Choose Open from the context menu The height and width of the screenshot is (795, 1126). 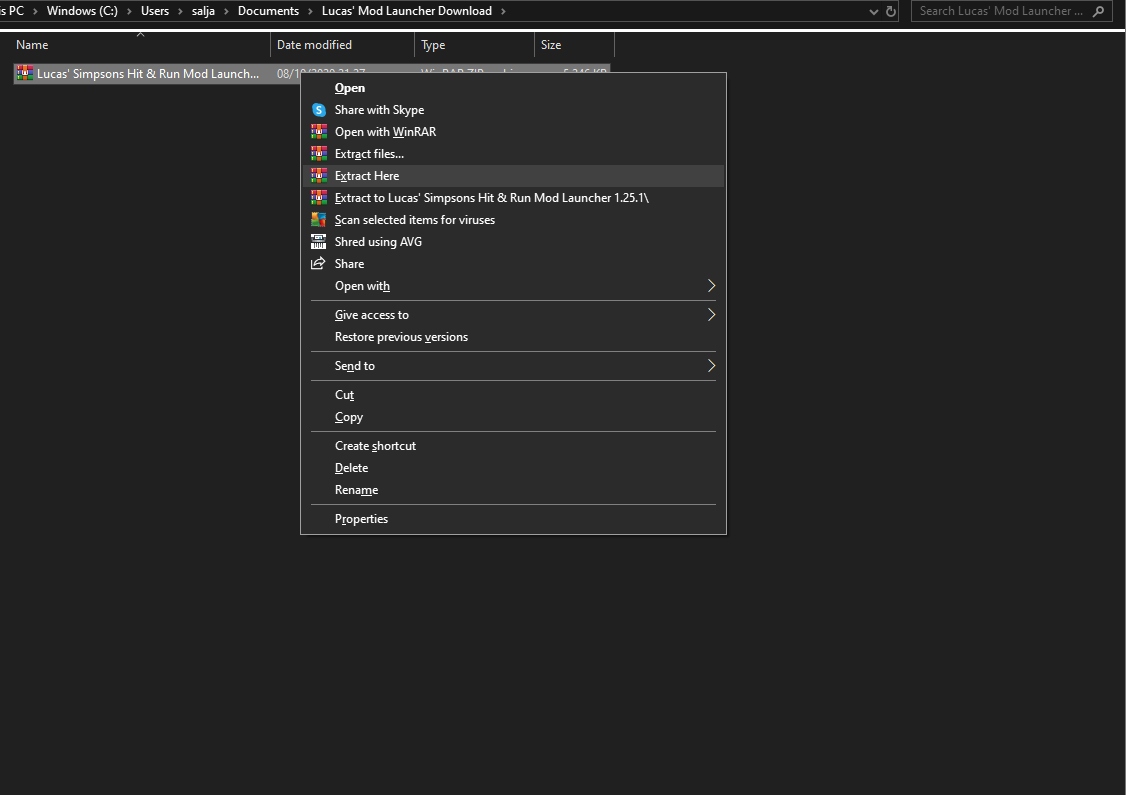coord(513,88)
